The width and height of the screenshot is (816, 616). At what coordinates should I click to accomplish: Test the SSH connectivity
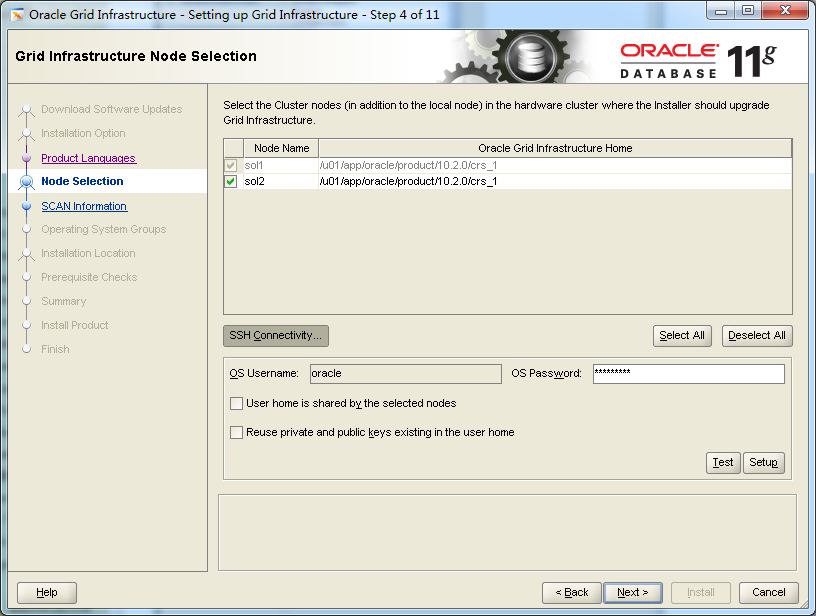[723, 463]
